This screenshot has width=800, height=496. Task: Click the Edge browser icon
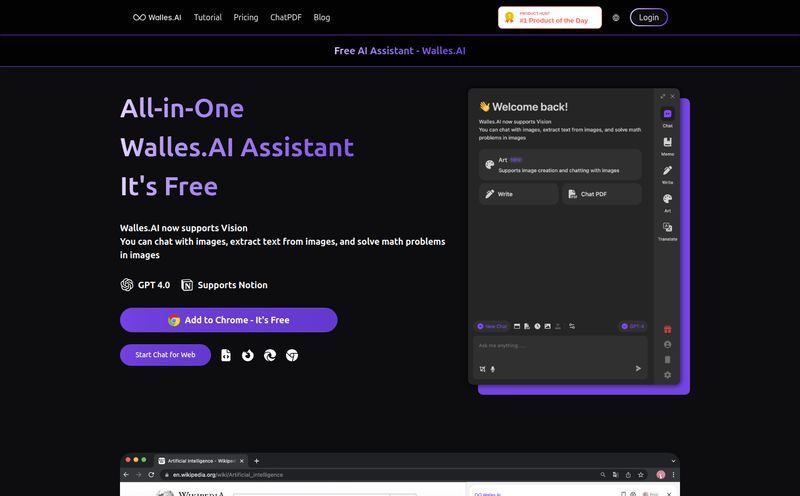pyautogui.click(x=270, y=355)
